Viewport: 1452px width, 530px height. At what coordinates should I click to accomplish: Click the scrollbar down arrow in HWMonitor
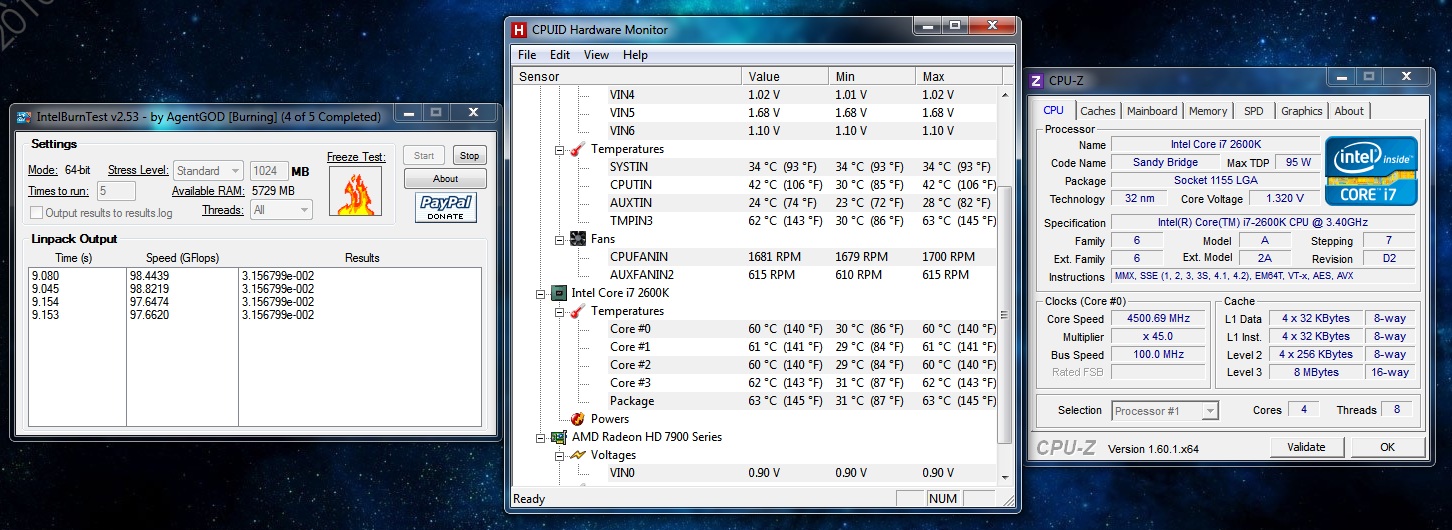(x=1005, y=477)
